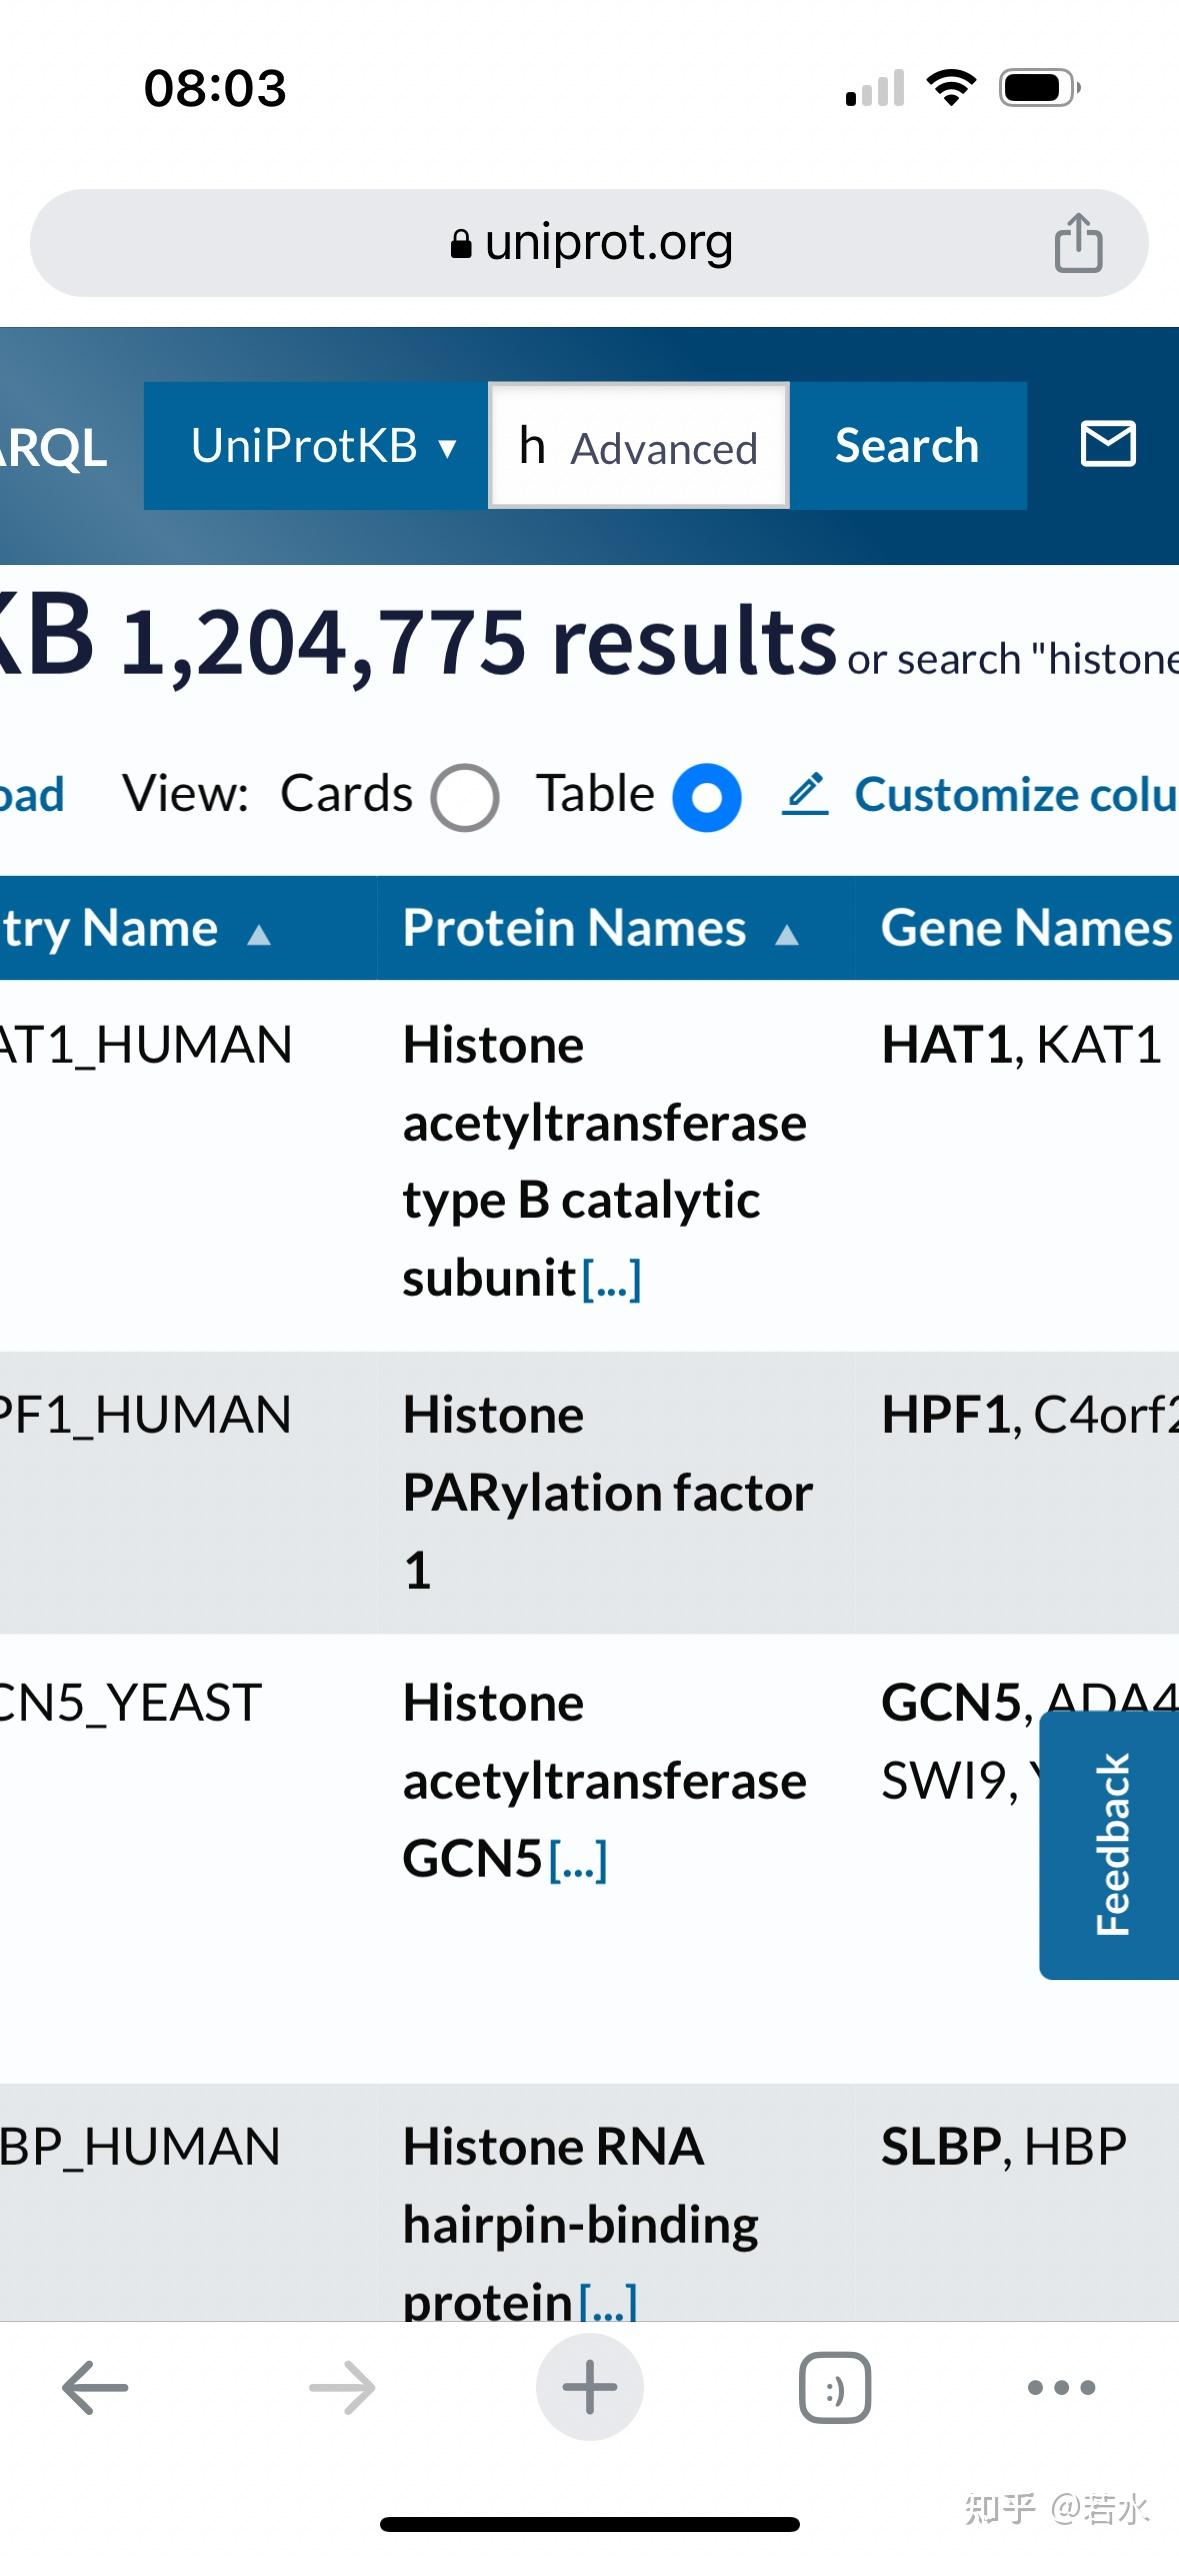Tap the uniprot.org address bar
Screen dimensions: 1179x2556
click(590, 243)
